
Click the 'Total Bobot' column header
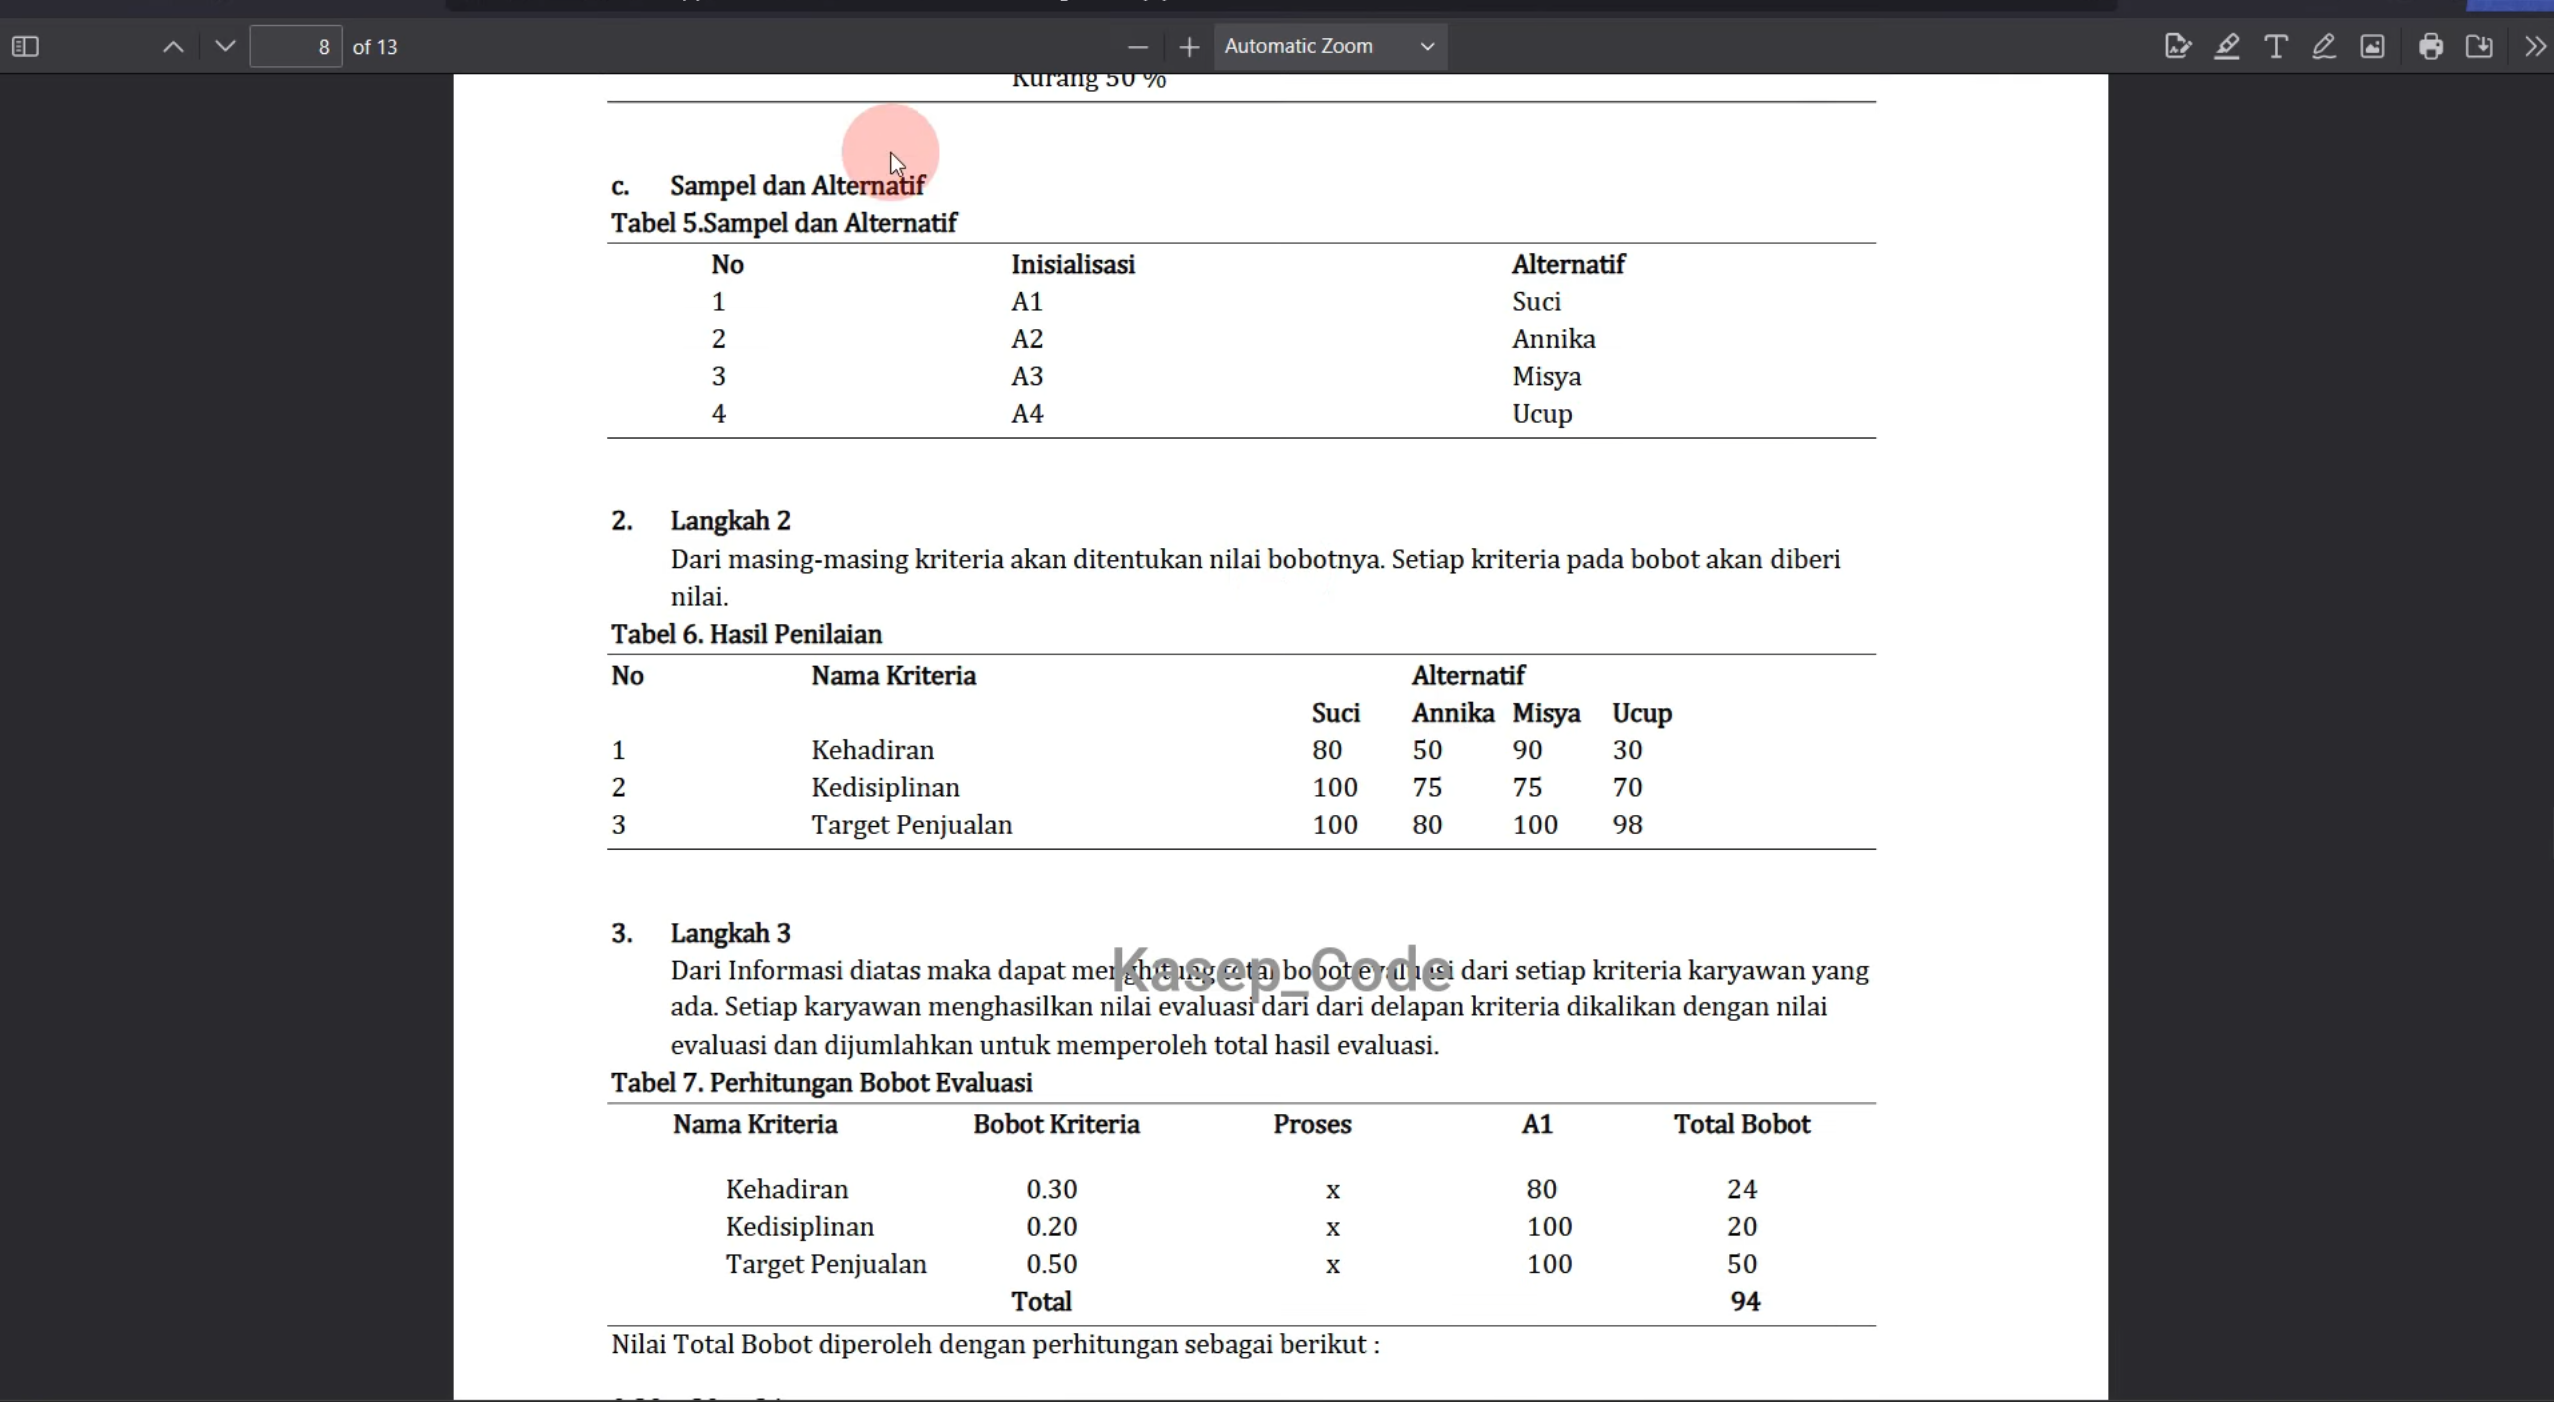click(1742, 1124)
